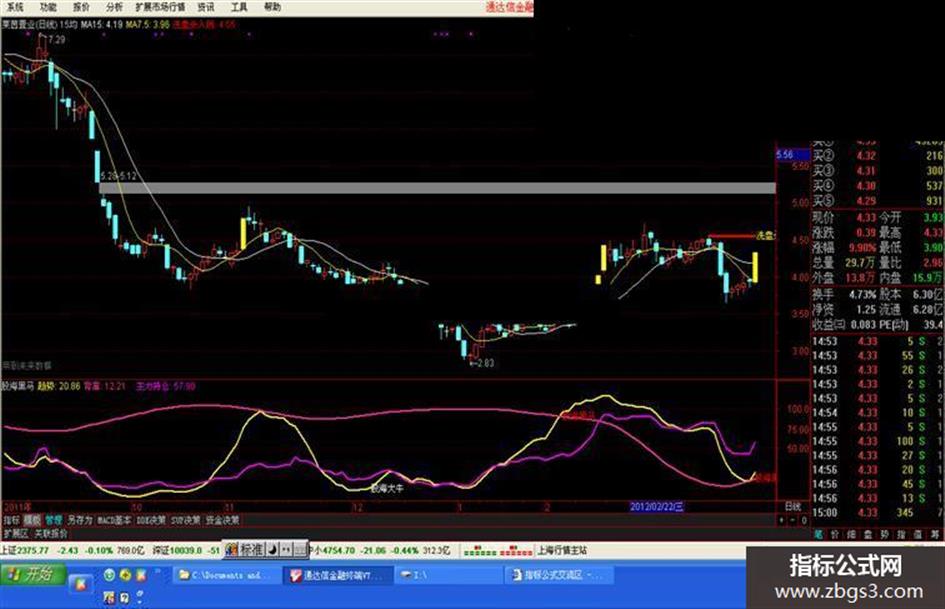Screen dimensions: 945x609
Task: Switch to the 通达信金融终端 taskbar button
Action: [x=338, y=575]
